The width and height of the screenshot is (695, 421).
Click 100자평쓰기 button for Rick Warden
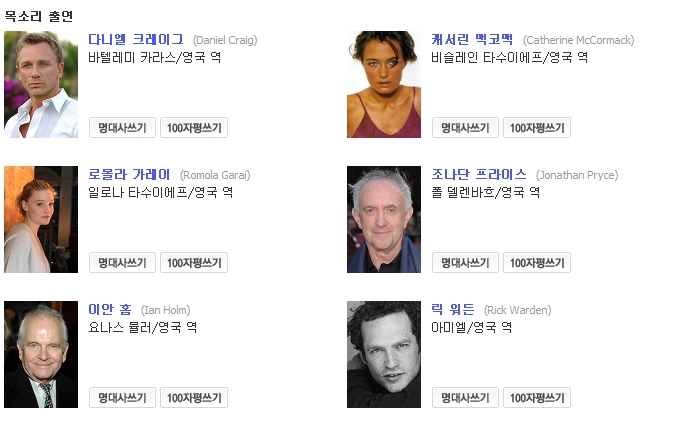pos(537,398)
